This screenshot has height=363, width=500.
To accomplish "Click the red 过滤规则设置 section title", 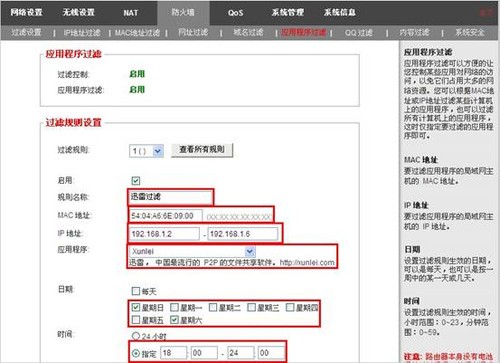I will pos(73,123).
